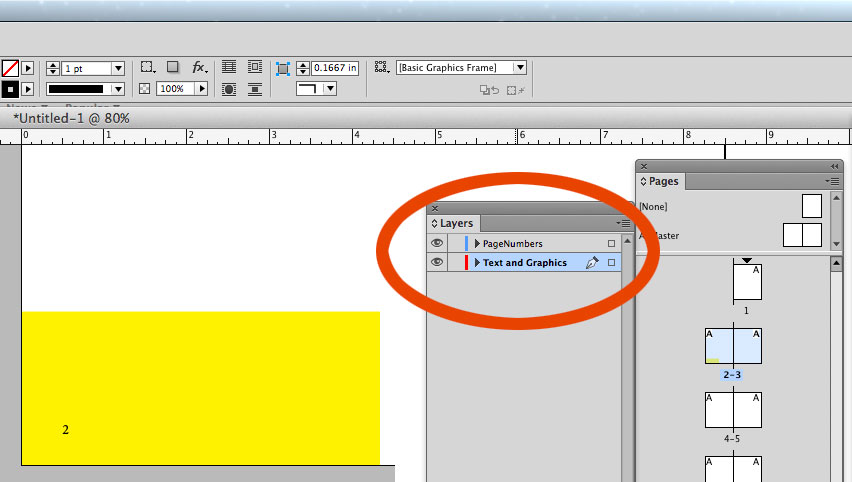
Task: Open the Stroke swatch flyout arrow
Action: pyautogui.click(x=28, y=89)
